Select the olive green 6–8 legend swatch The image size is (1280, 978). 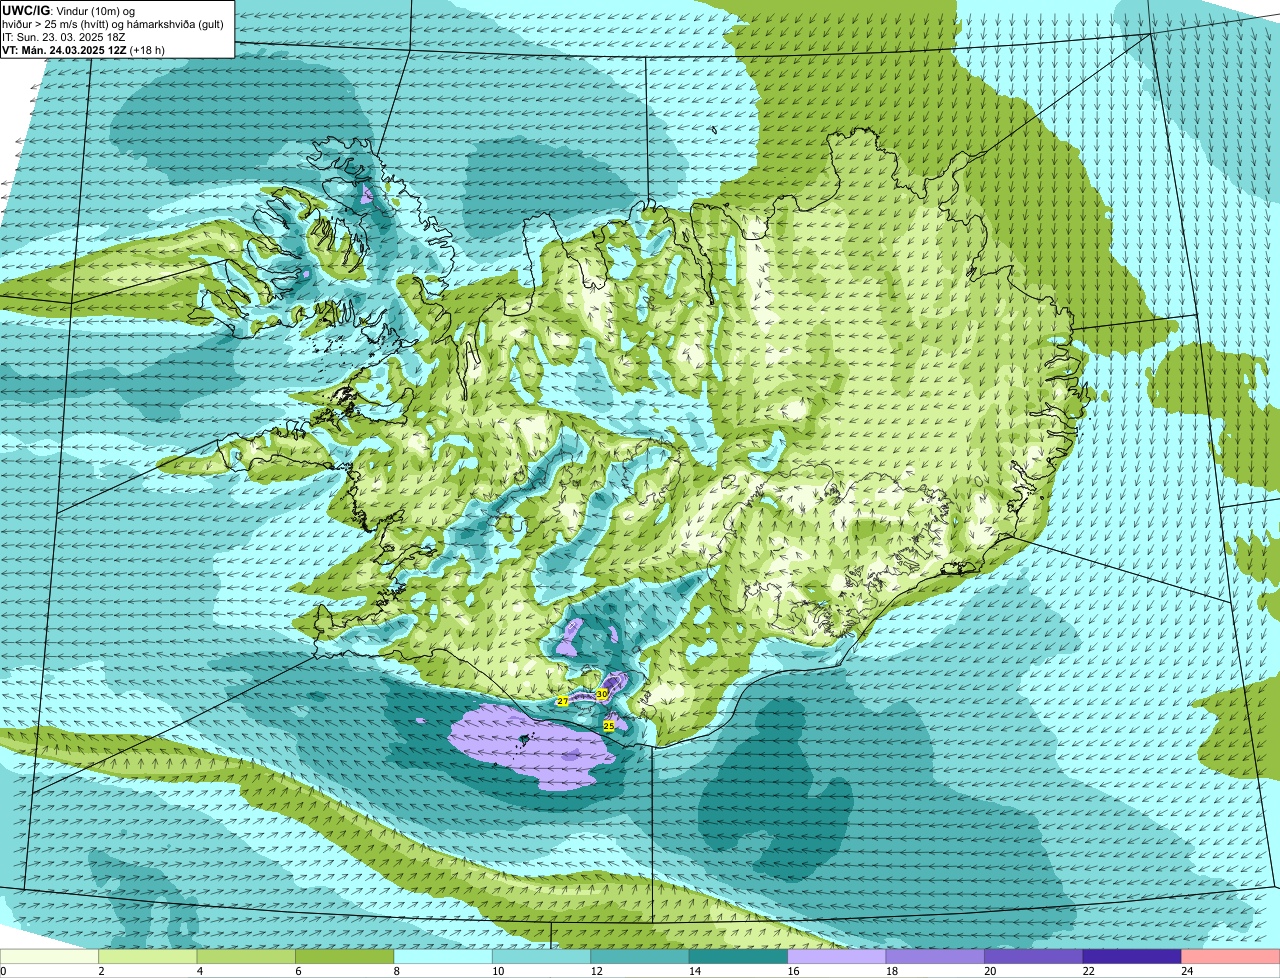[x=345, y=957]
